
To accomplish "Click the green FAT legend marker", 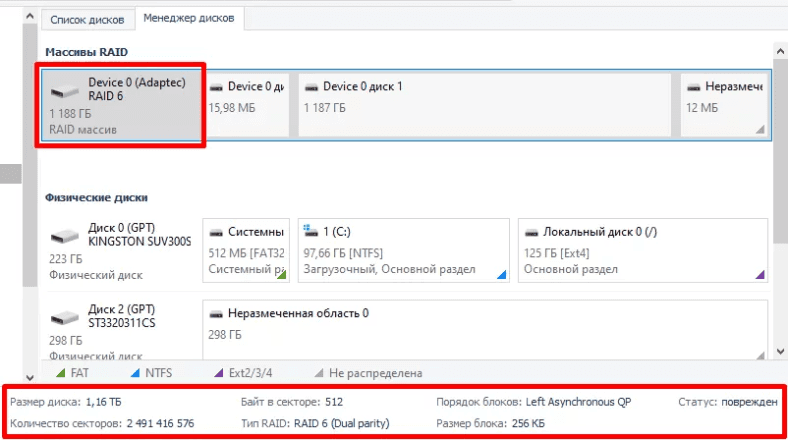I will pyautogui.click(x=61, y=373).
